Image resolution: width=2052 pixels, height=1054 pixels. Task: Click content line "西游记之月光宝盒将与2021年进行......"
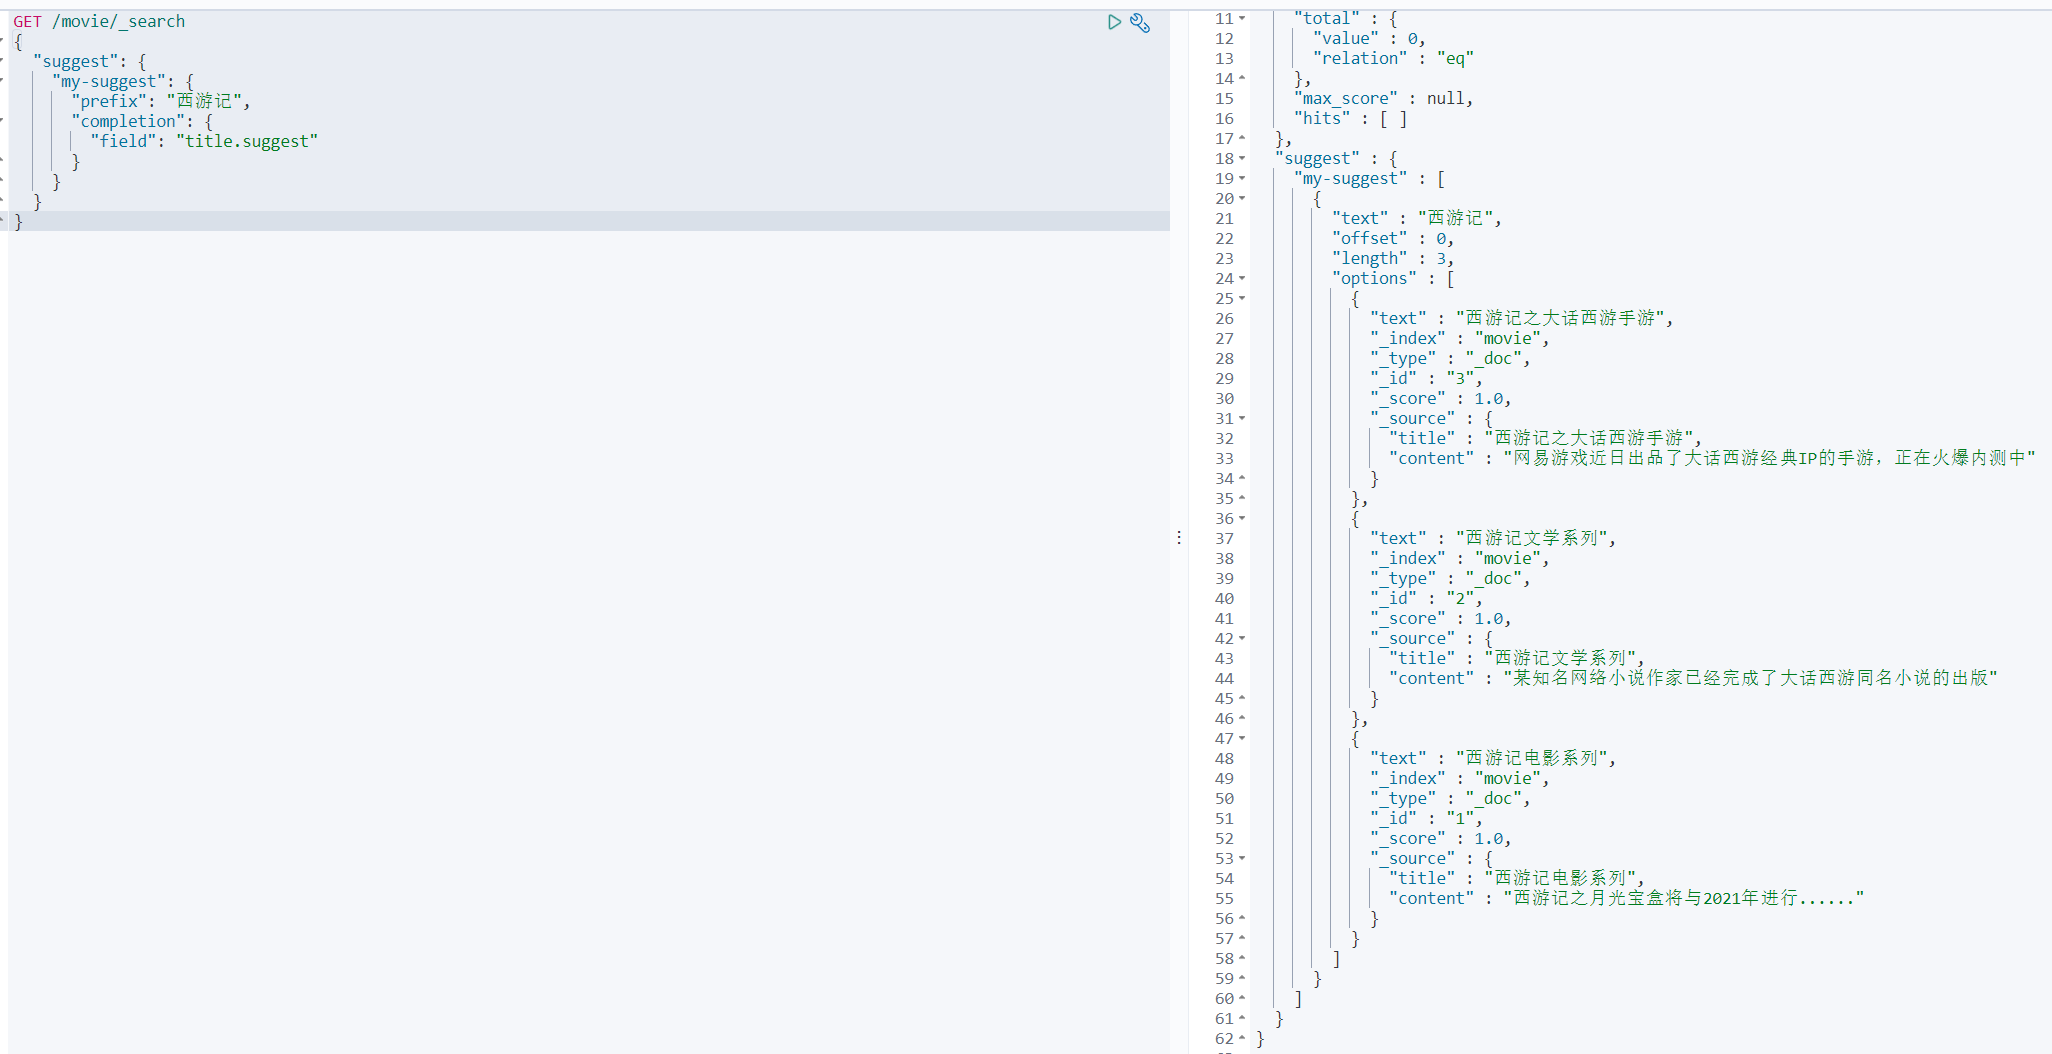pyautogui.click(x=1627, y=898)
